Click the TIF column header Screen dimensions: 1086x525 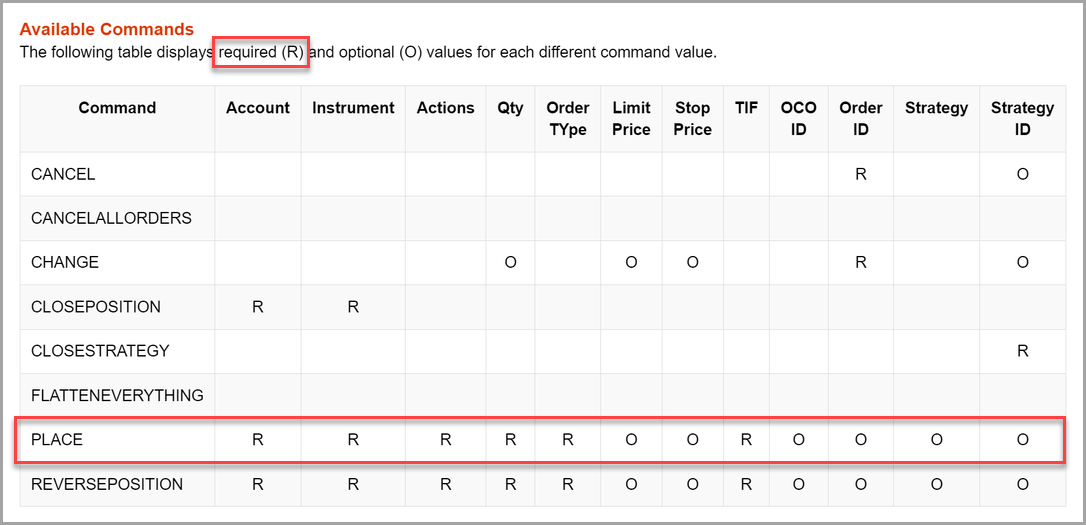coord(746,108)
